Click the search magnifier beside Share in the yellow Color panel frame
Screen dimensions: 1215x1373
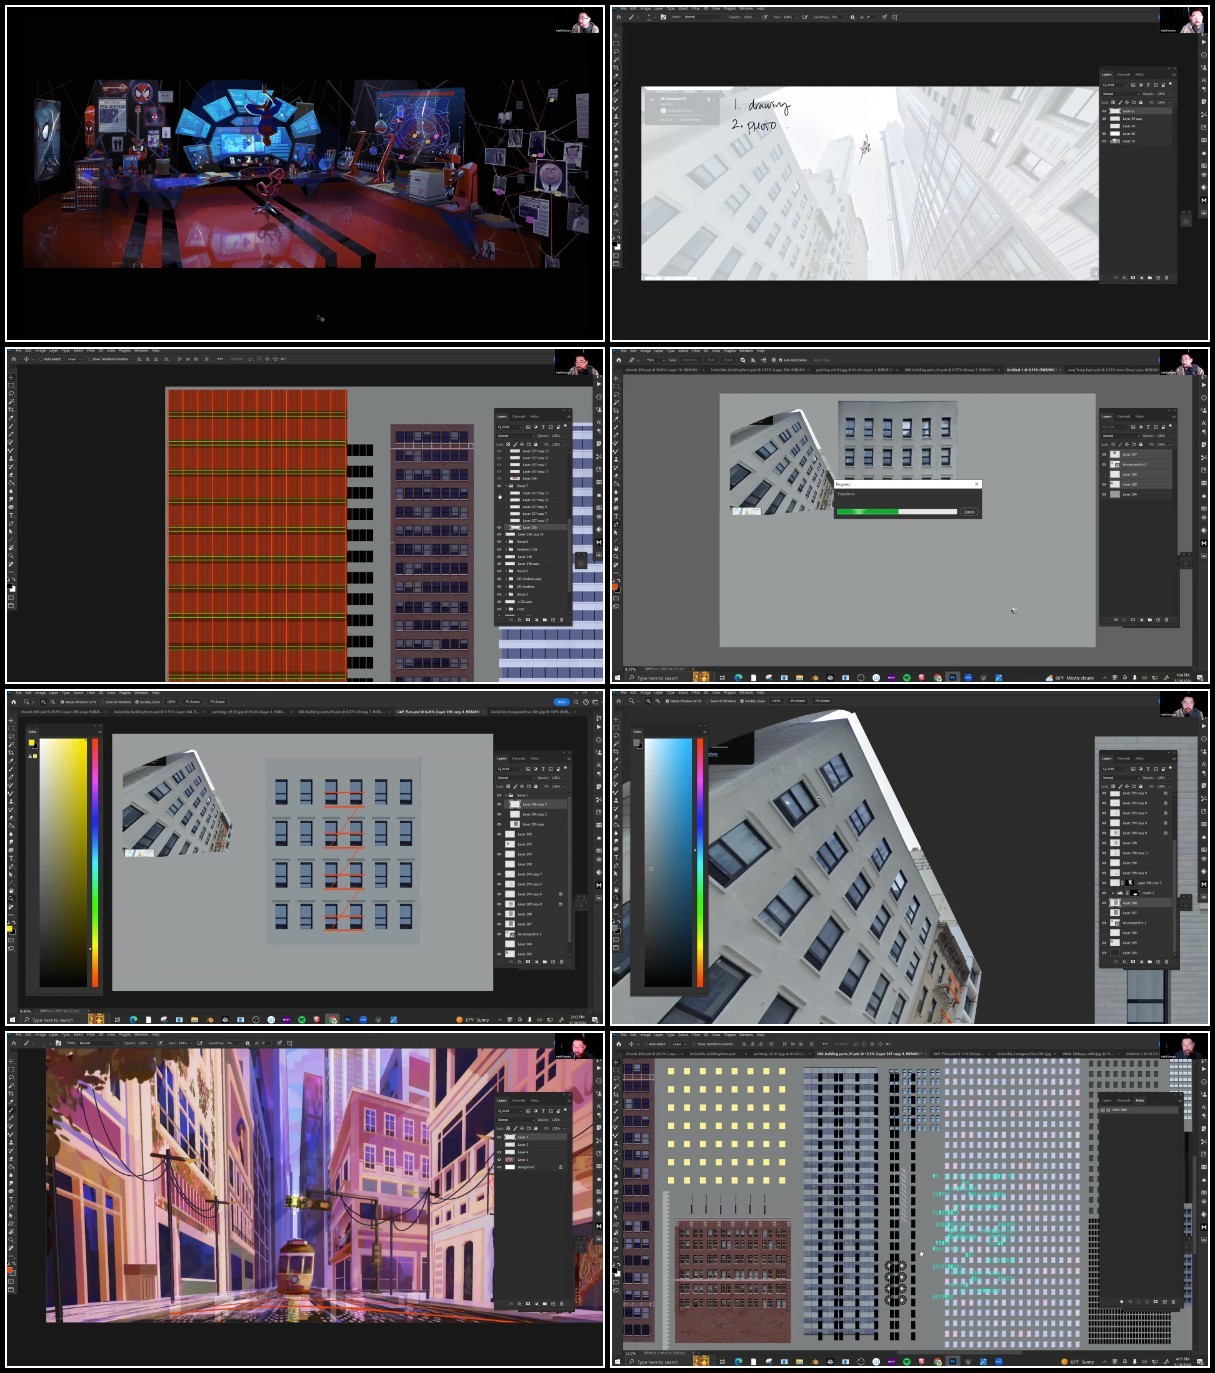point(576,701)
